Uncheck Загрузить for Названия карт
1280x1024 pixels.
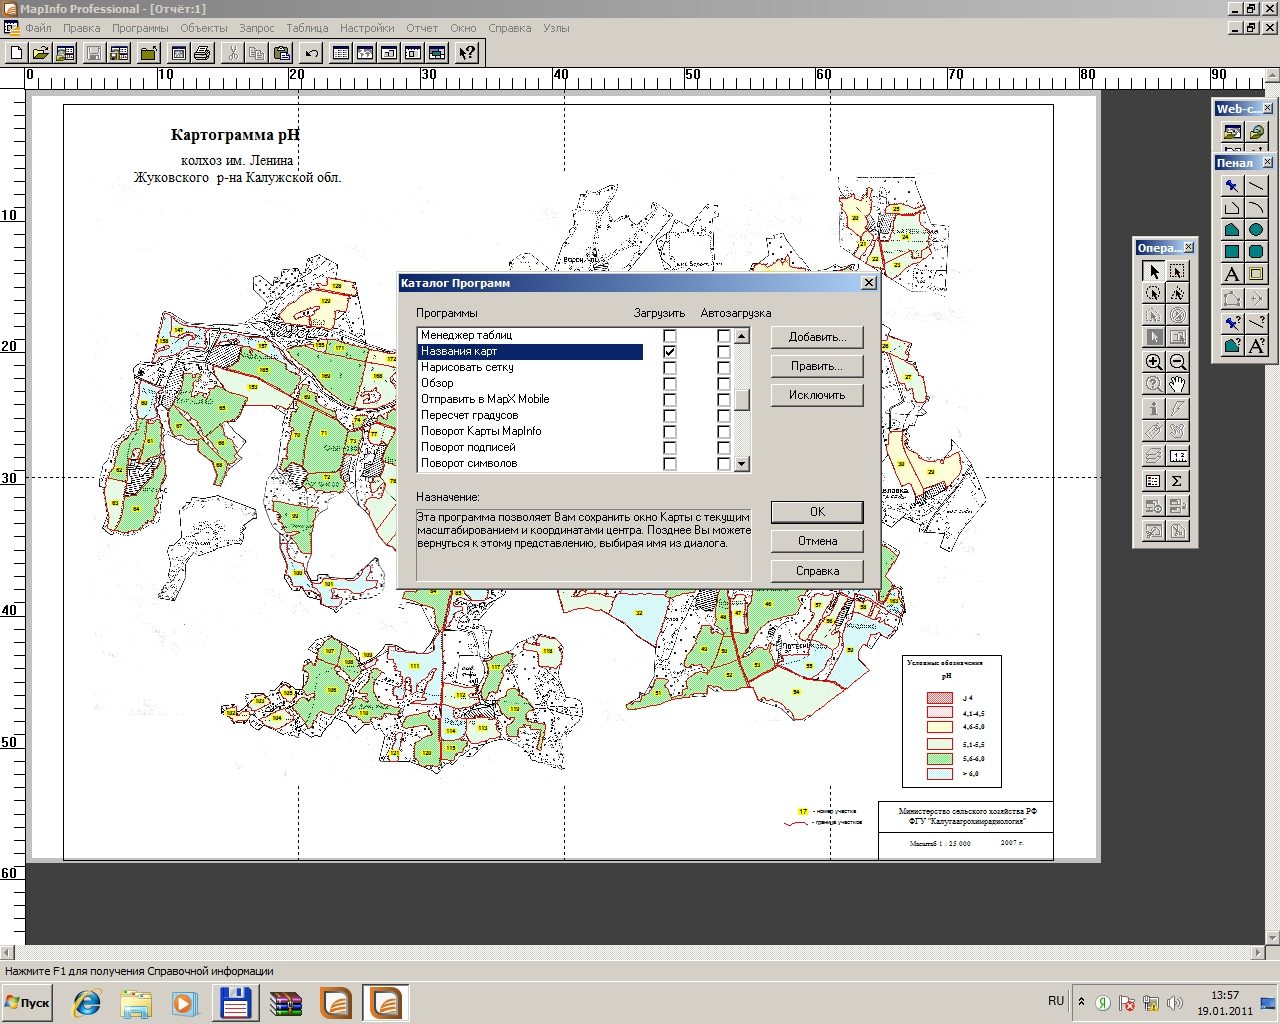670,352
